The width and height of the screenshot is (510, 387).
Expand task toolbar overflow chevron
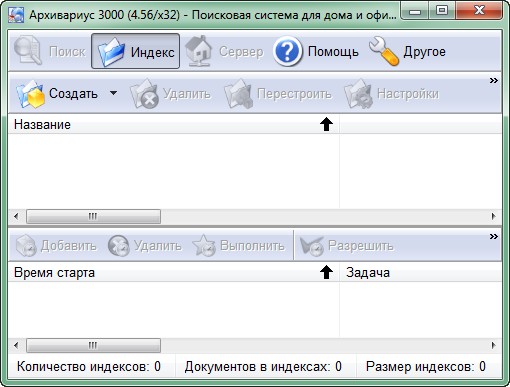pyautogui.click(x=494, y=236)
